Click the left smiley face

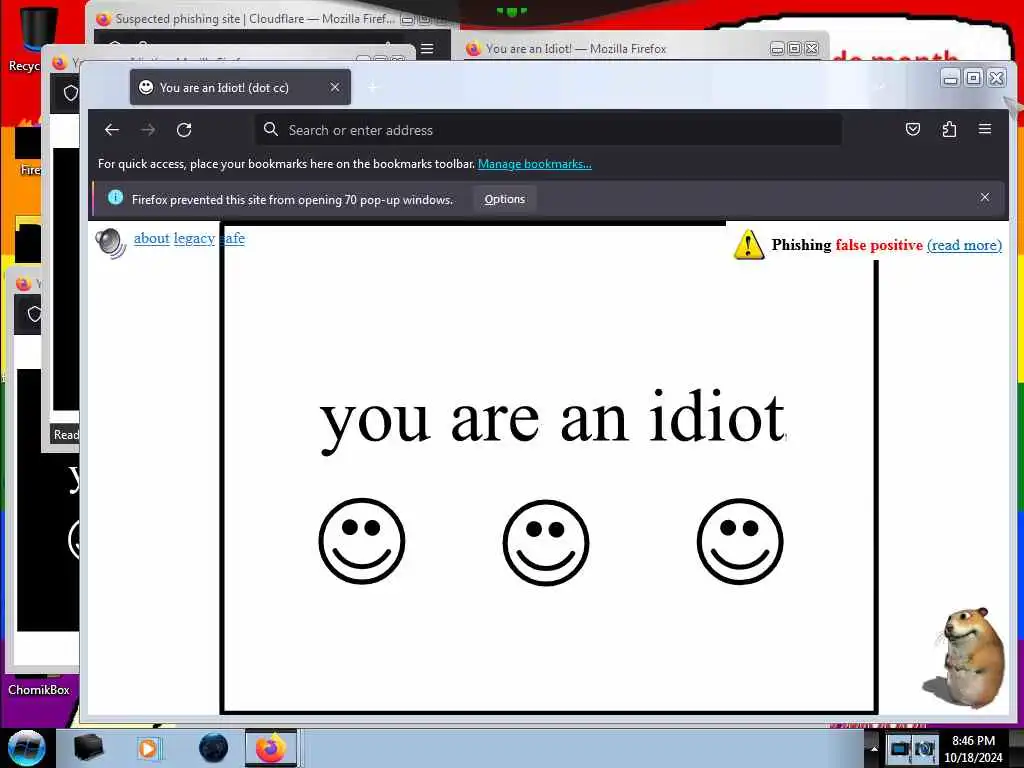tap(362, 541)
